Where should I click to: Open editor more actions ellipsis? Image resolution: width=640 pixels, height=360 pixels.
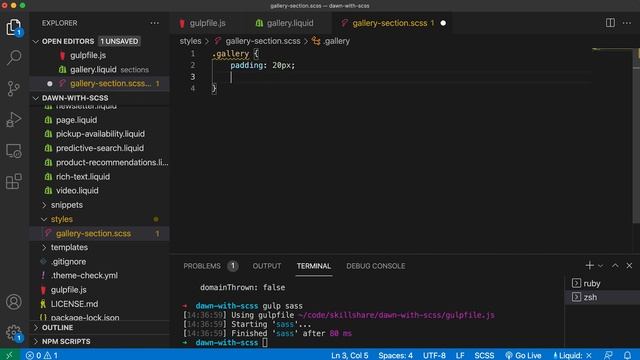[627, 23]
